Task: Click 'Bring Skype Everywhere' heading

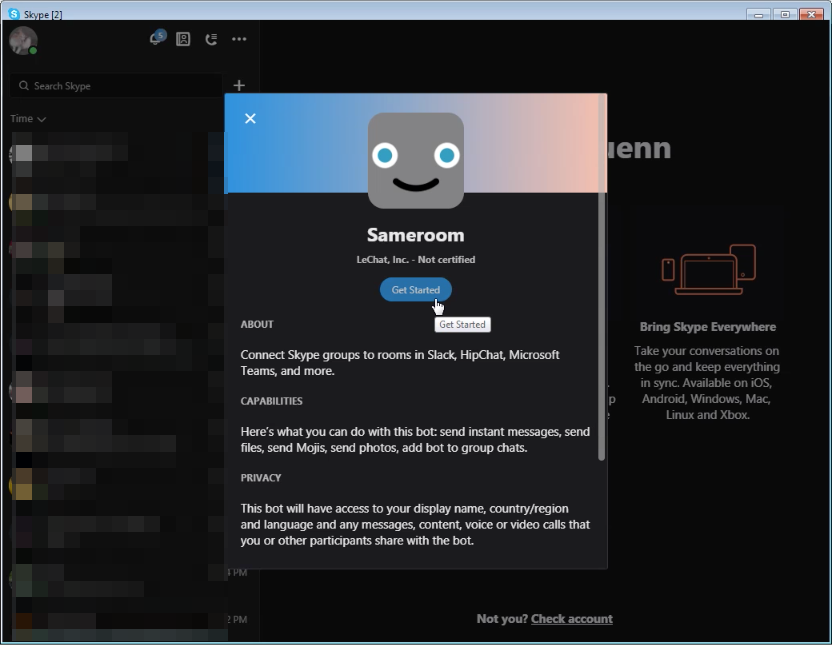Action: 707,327
